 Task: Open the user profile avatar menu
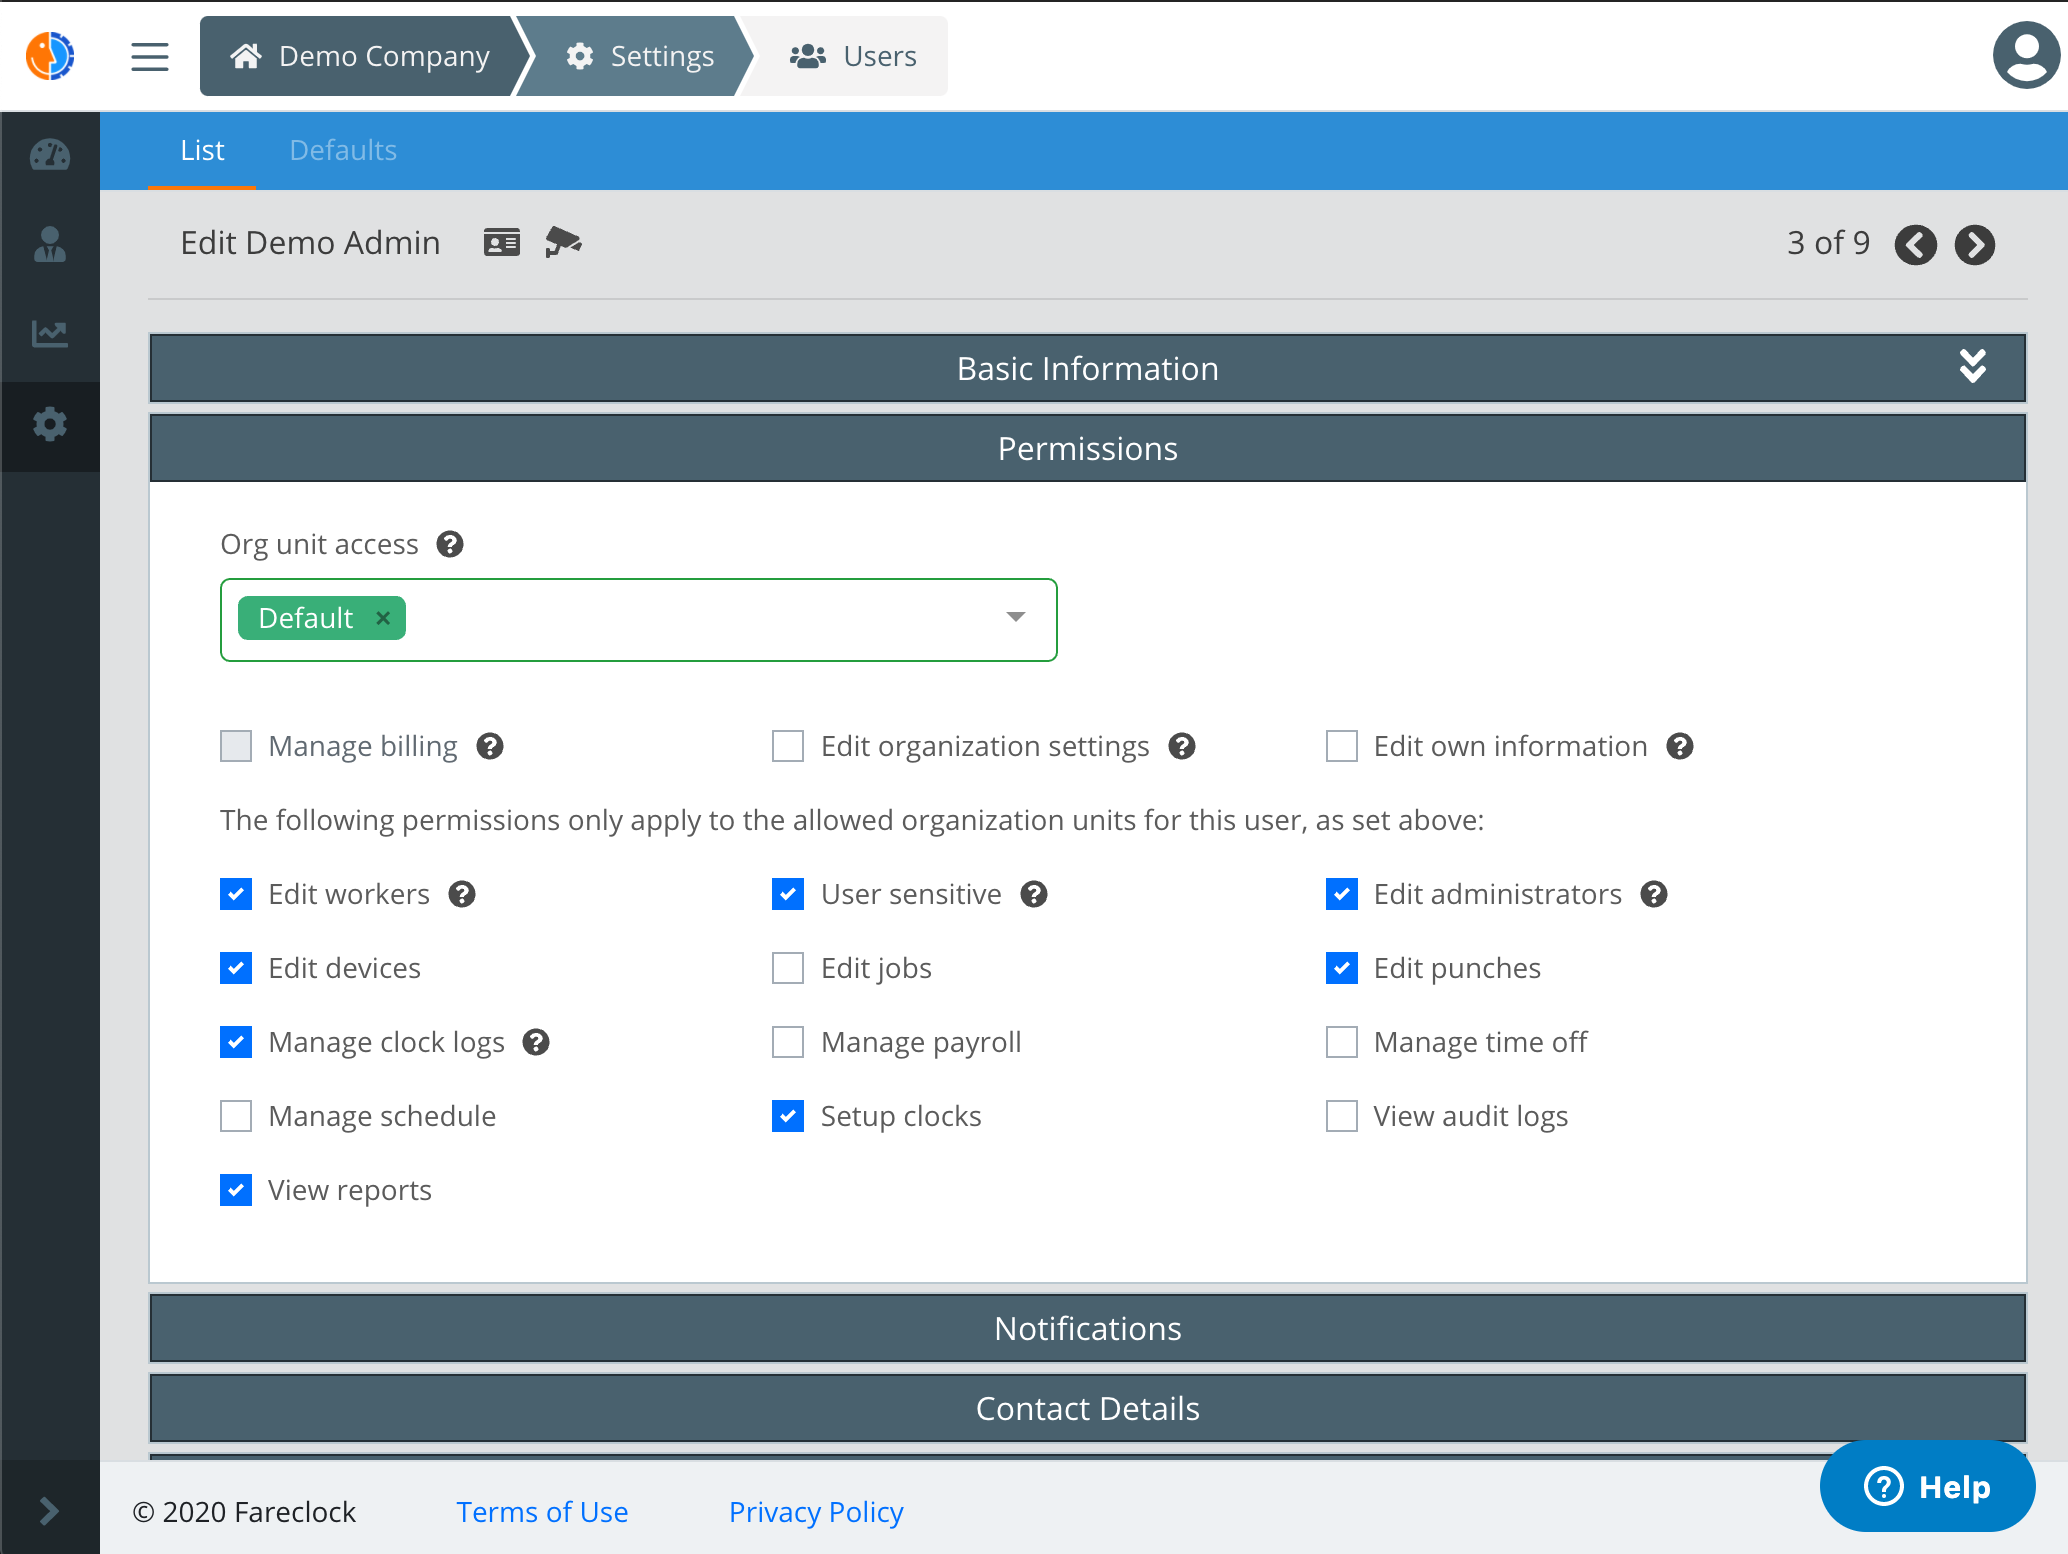point(2026,56)
